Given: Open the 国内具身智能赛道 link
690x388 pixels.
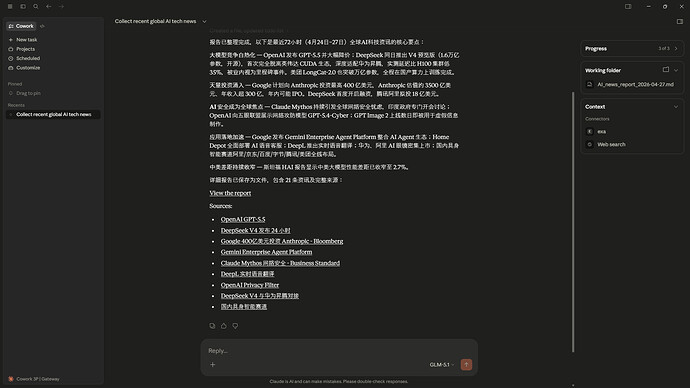Looking at the screenshot, I should [x=244, y=307].
